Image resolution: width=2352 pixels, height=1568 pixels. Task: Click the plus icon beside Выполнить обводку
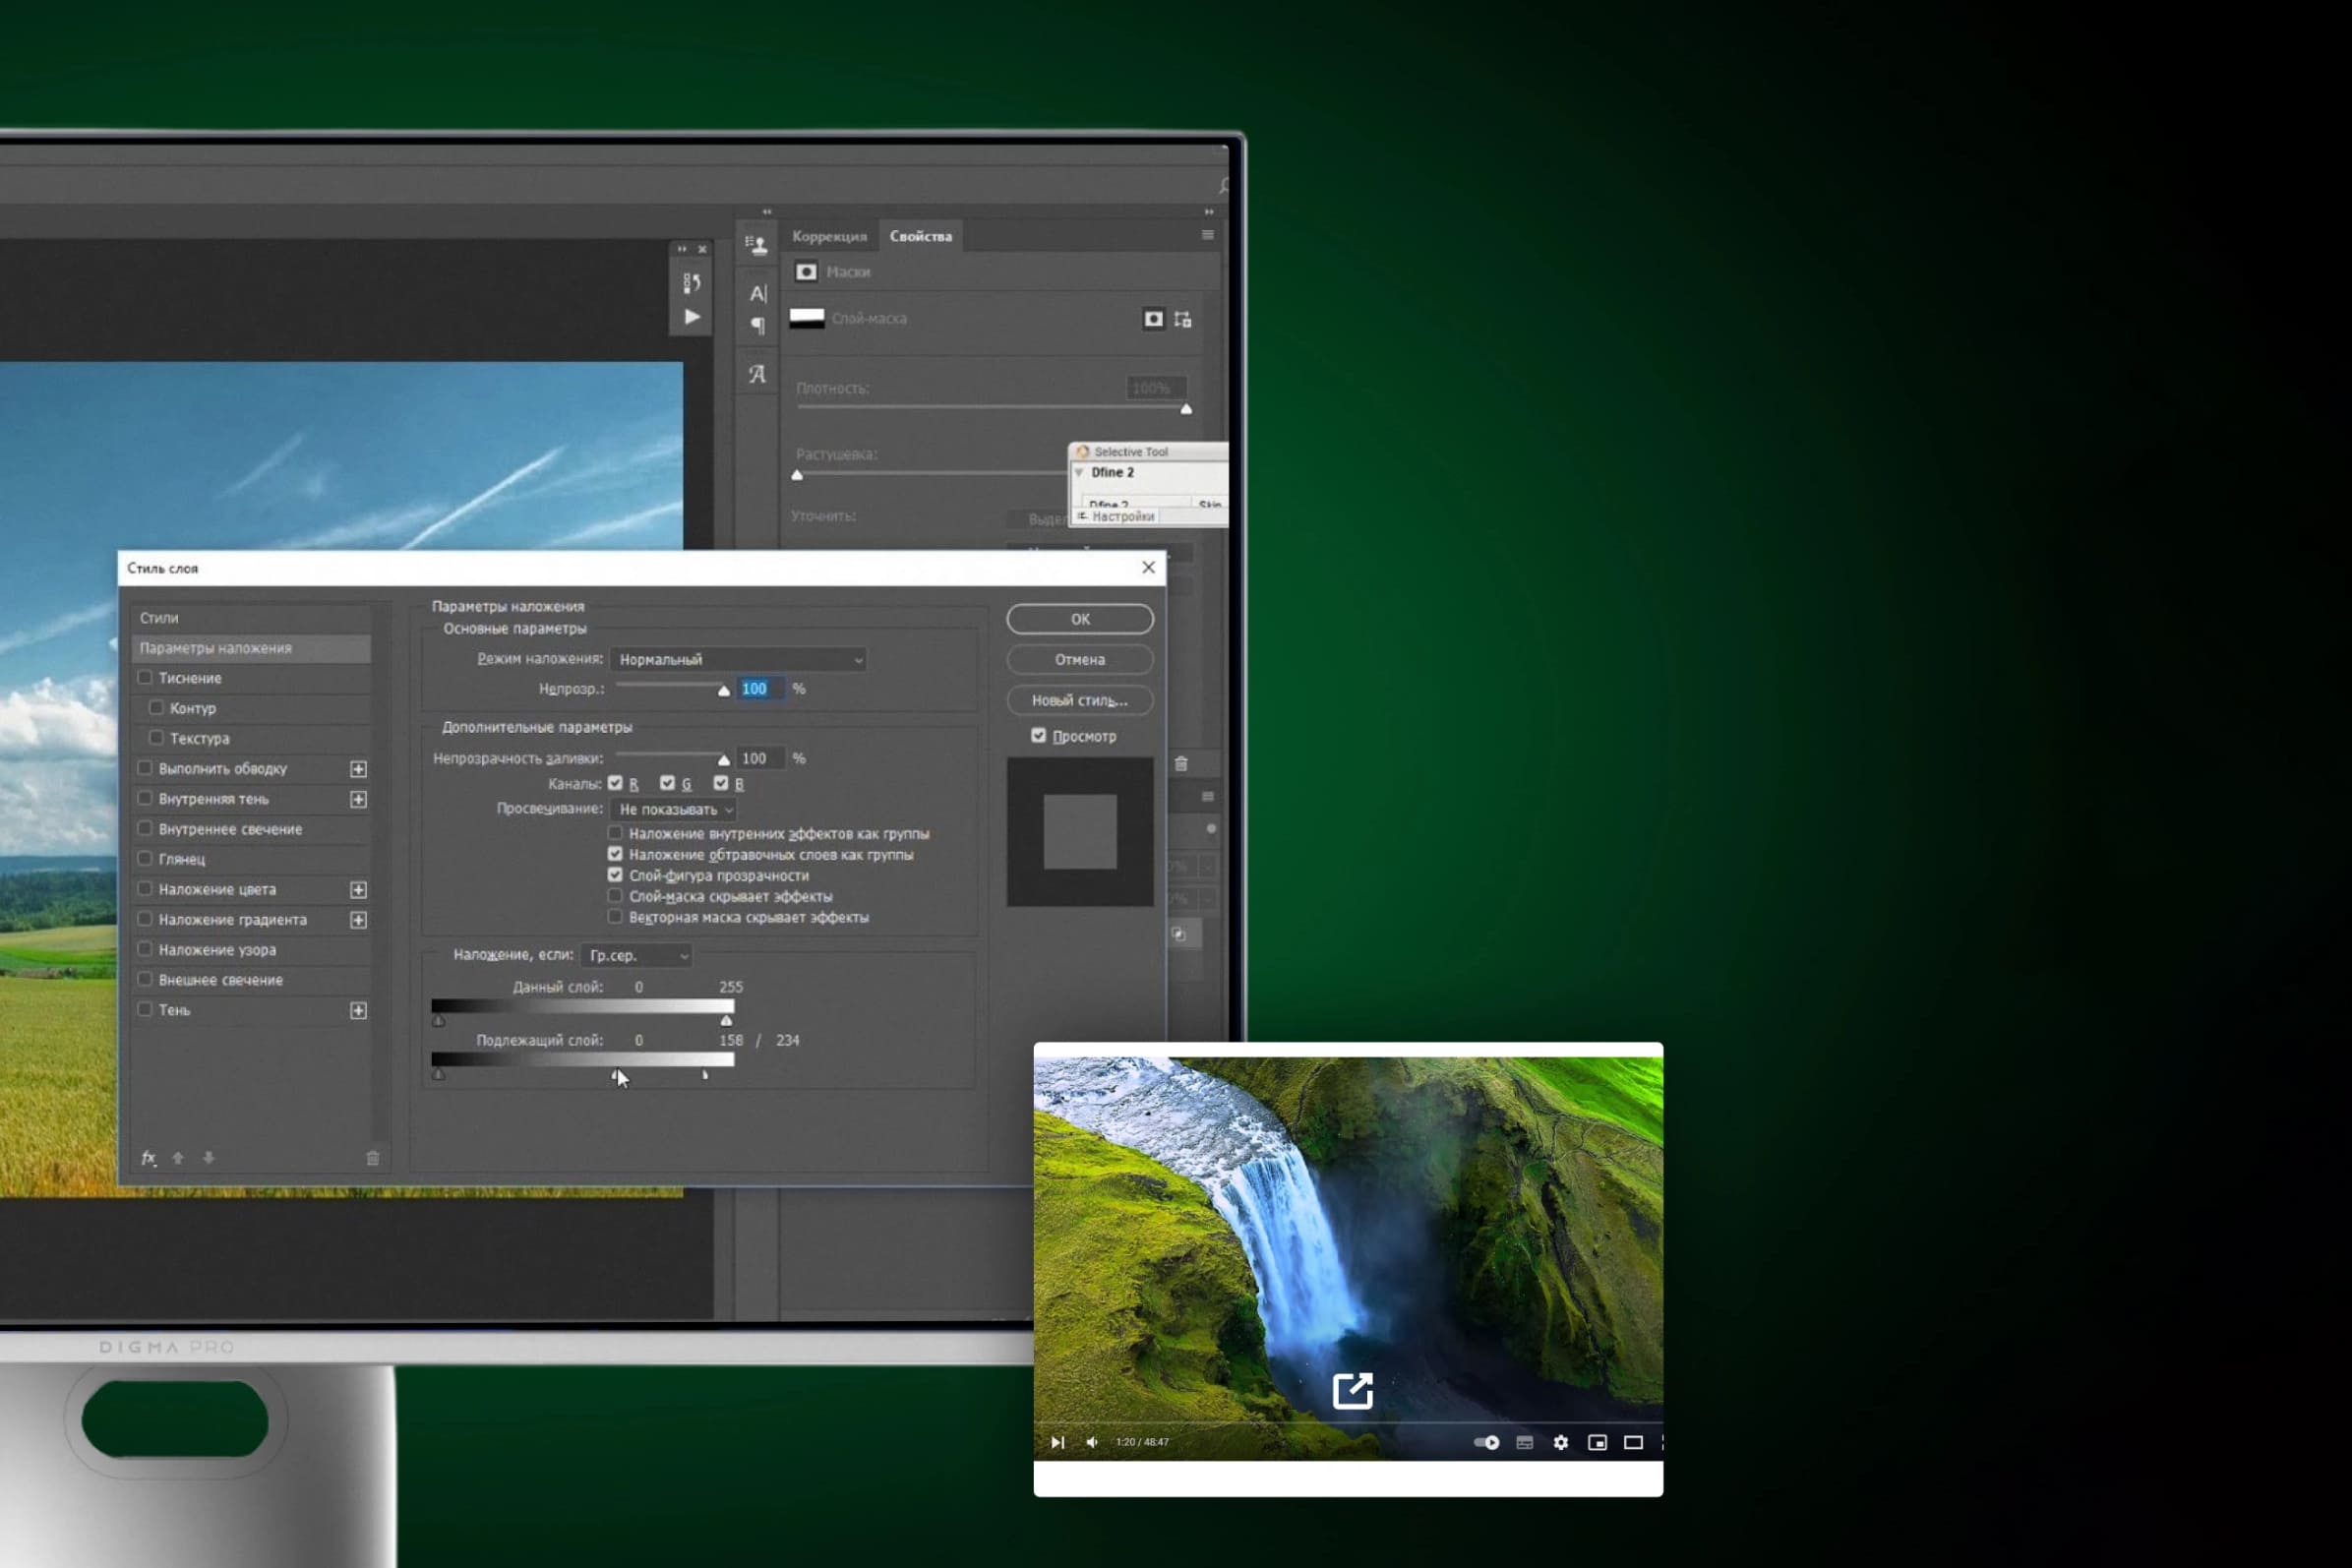pos(358,769)
